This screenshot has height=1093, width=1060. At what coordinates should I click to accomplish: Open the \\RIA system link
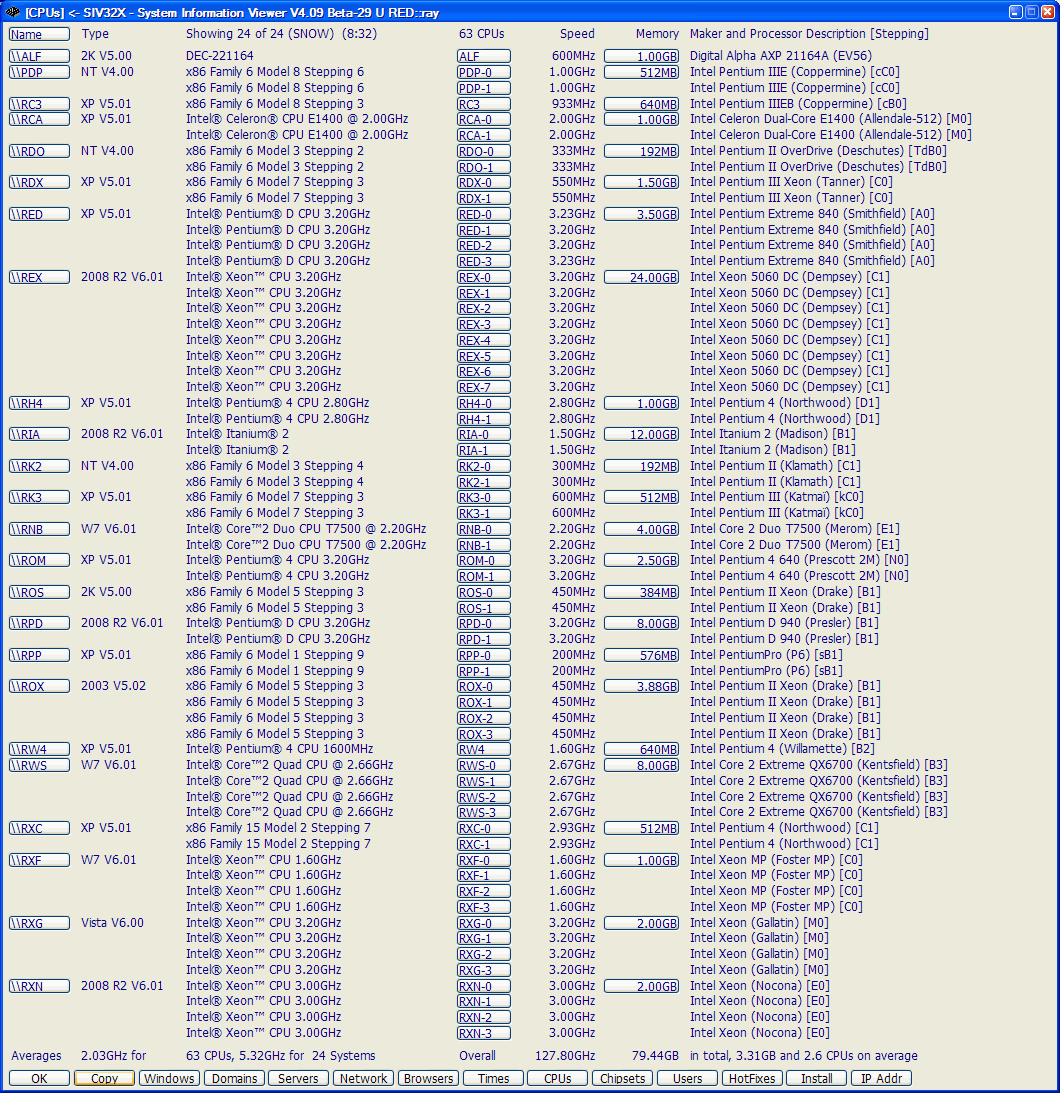(x=39, y=434)
